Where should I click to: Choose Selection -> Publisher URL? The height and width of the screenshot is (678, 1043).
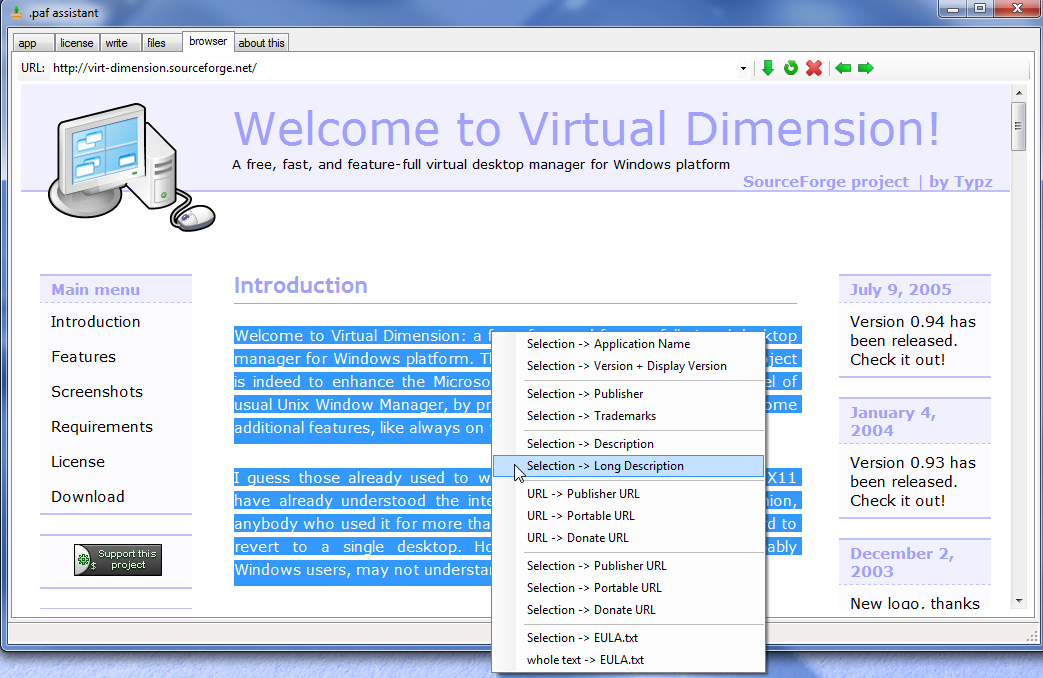[x=628, y=566]
